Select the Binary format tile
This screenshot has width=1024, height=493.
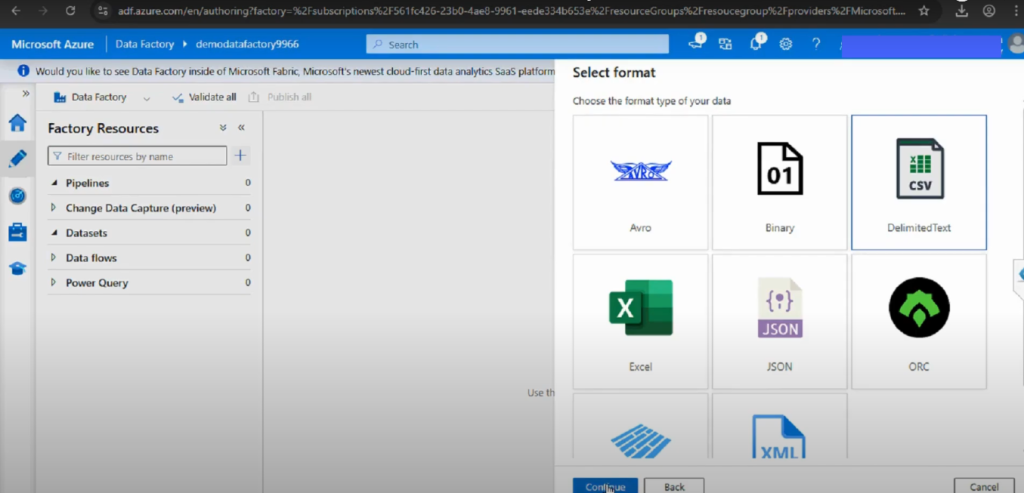(x=780, y=182)
